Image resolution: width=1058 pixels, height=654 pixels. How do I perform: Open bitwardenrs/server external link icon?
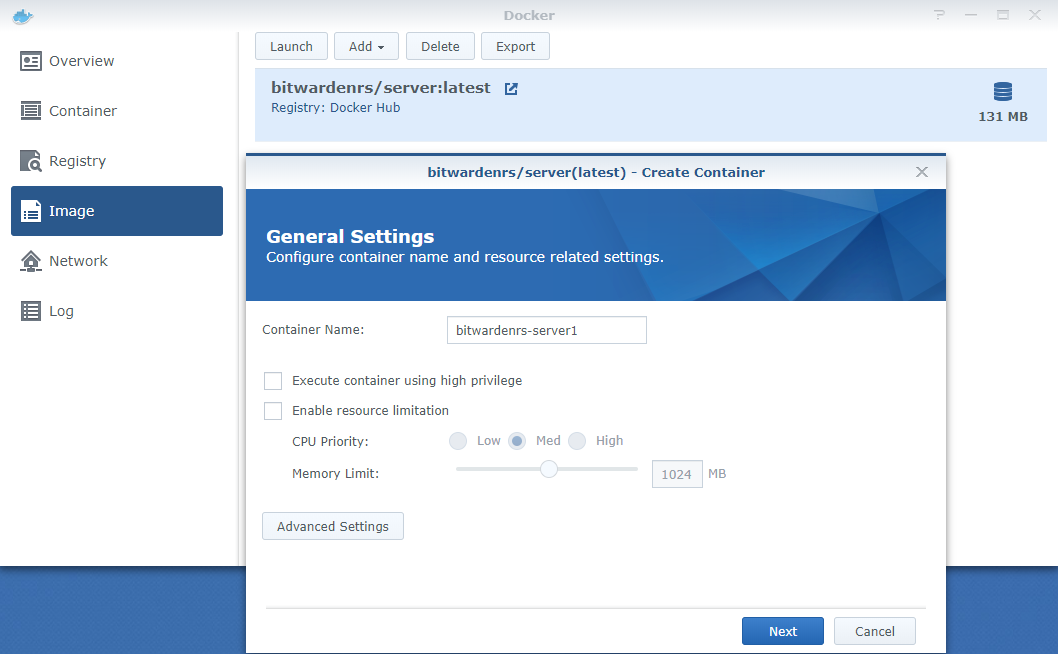[511, 89]
